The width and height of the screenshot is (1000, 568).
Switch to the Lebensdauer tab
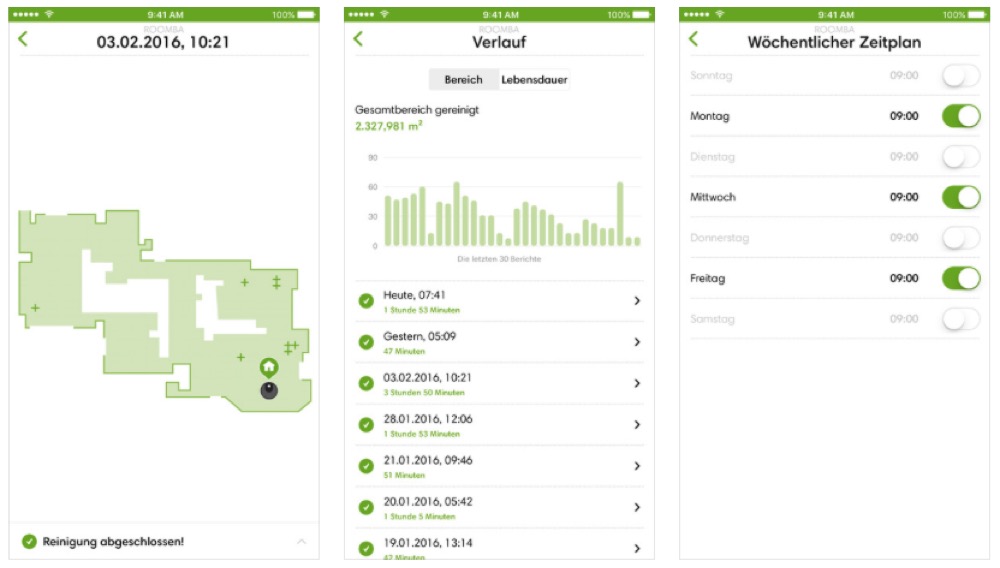(535, 80)
